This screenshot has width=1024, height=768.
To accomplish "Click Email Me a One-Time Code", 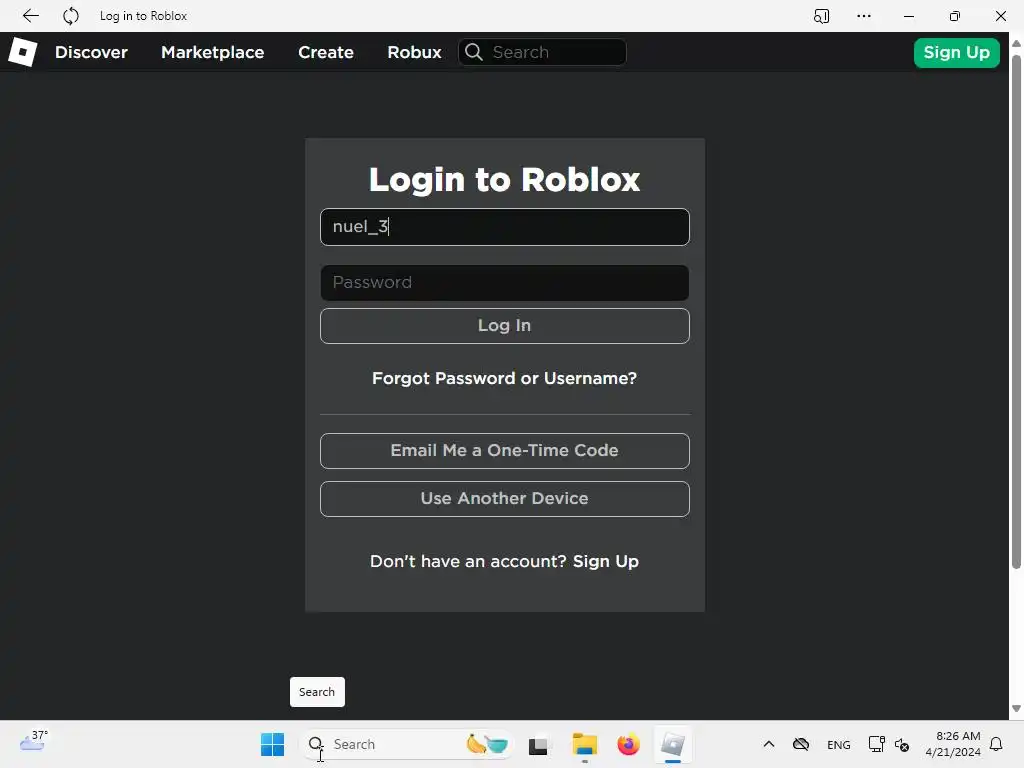I will 505,451.
